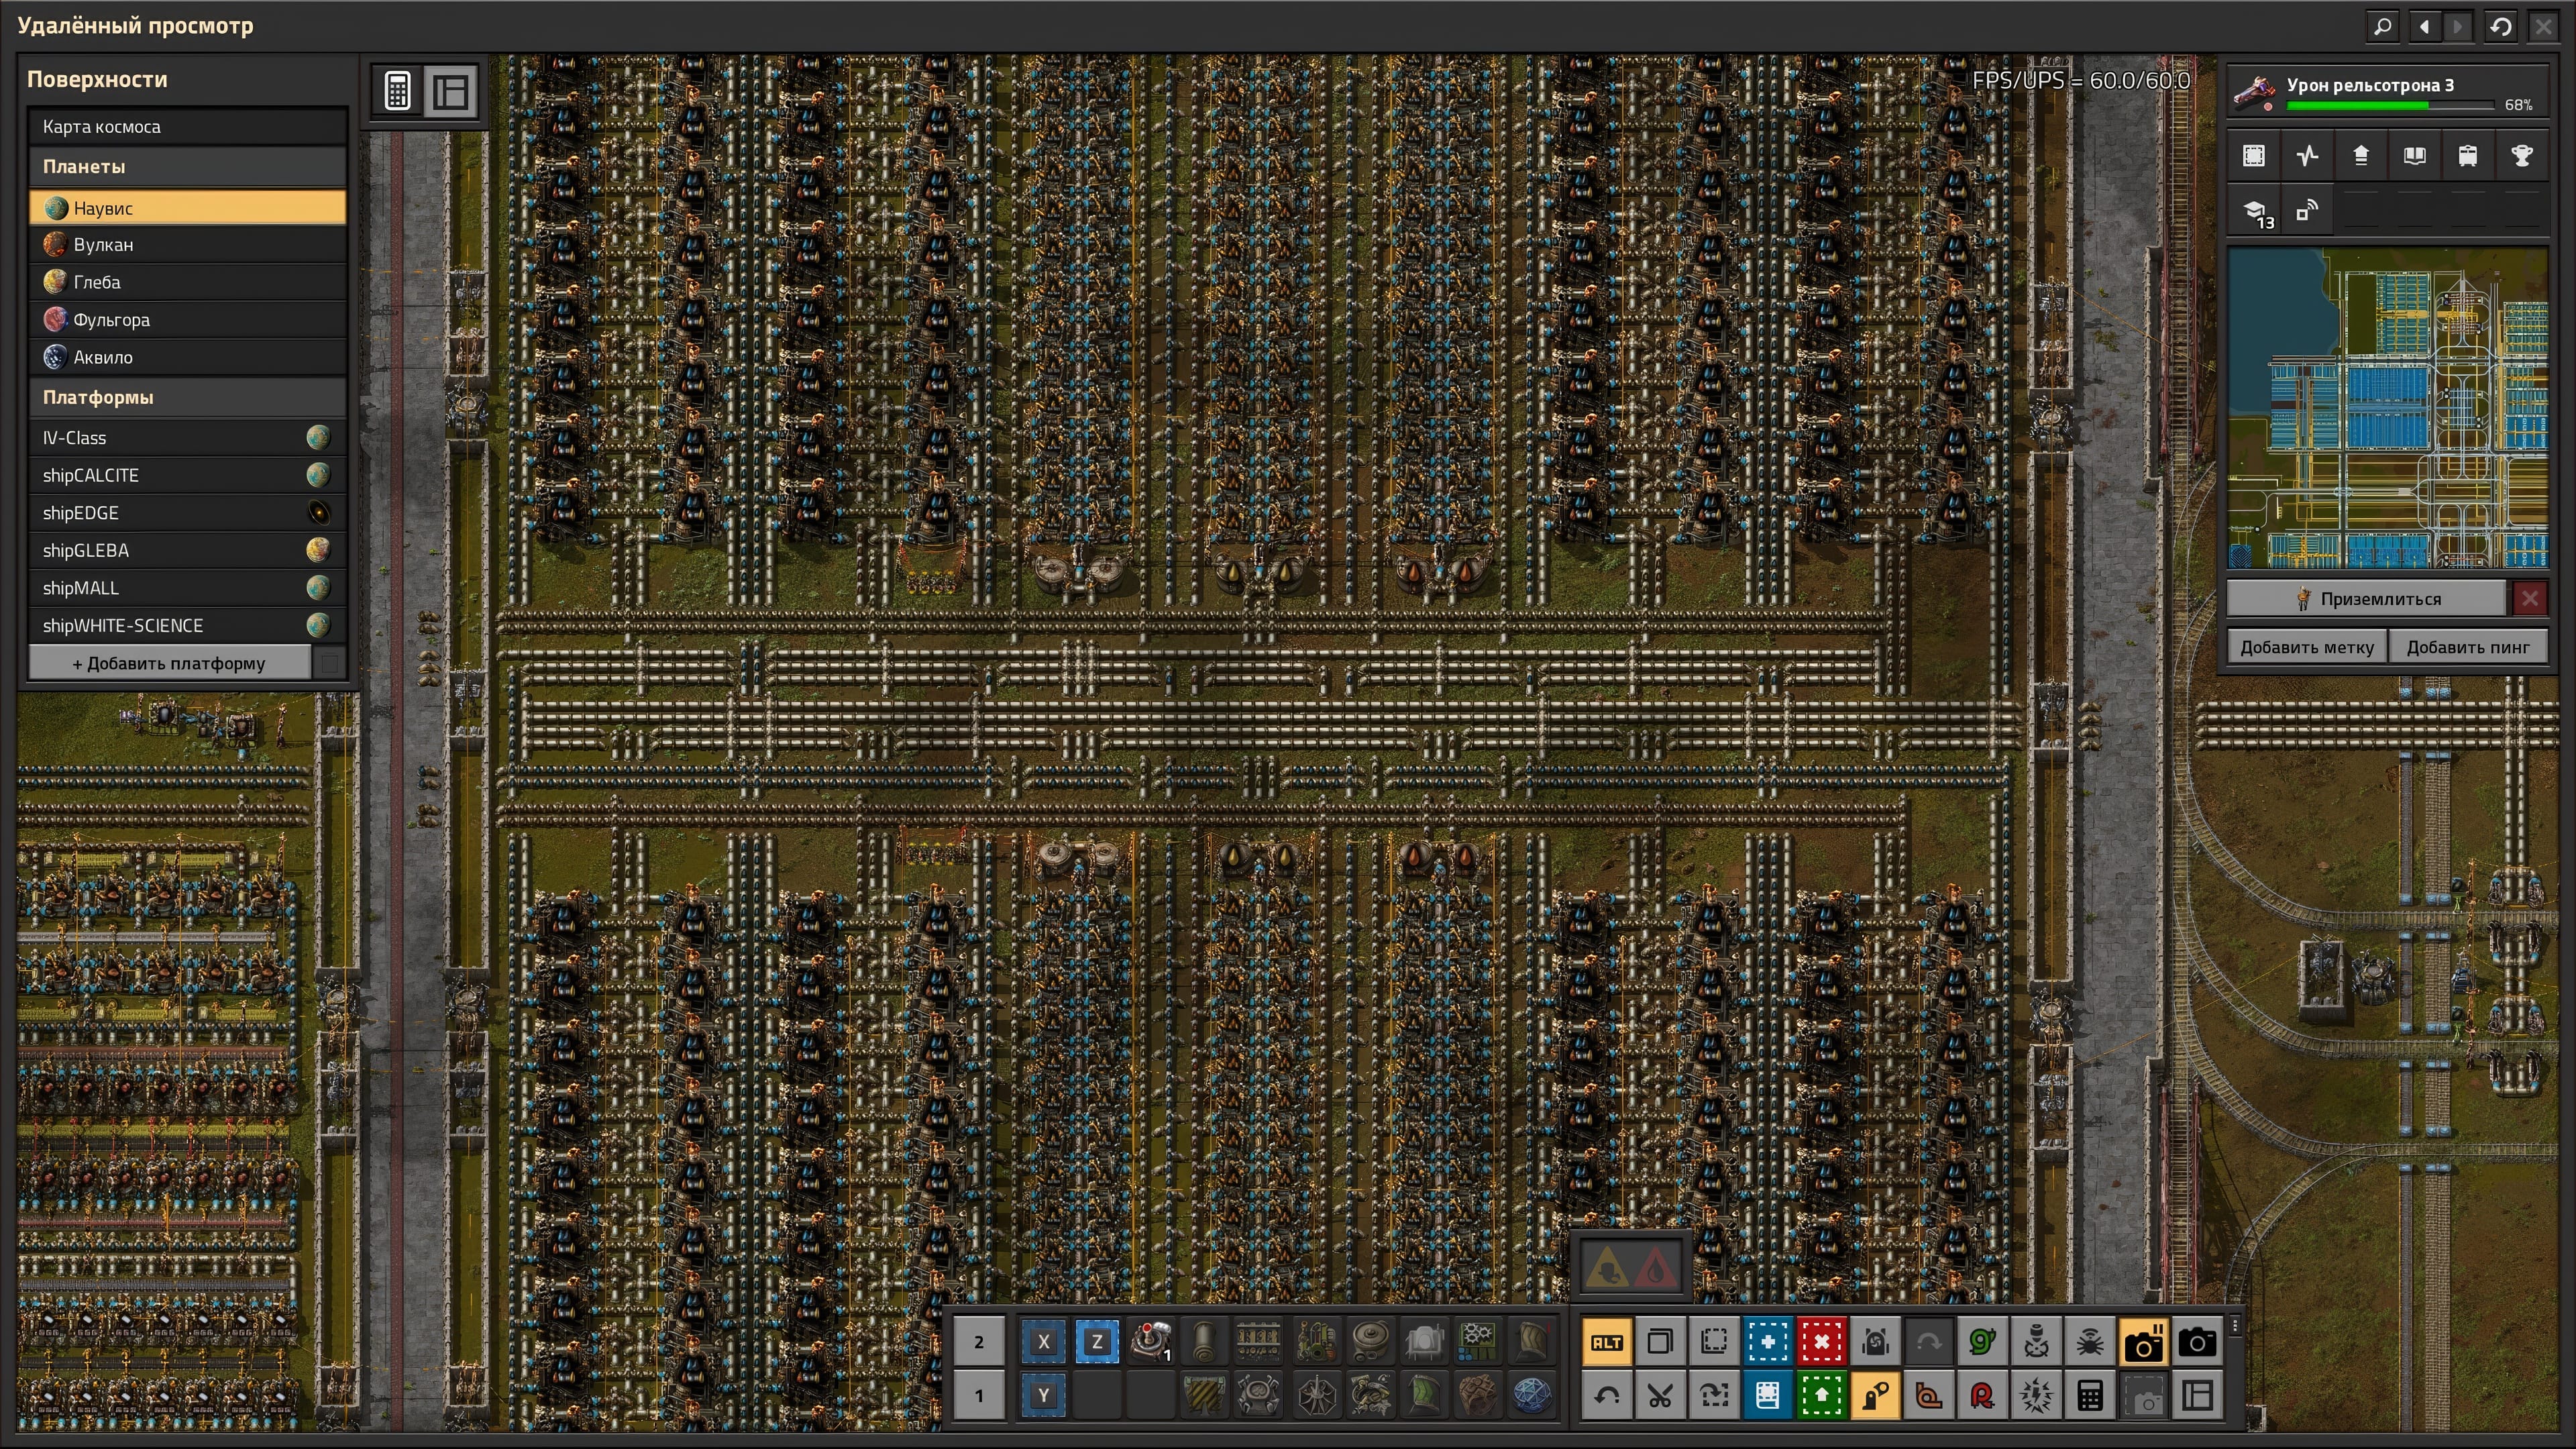2576x1449 pixels.
Task: Toggle the highlighted personal roboport button
Action: pos(1875,1396)
